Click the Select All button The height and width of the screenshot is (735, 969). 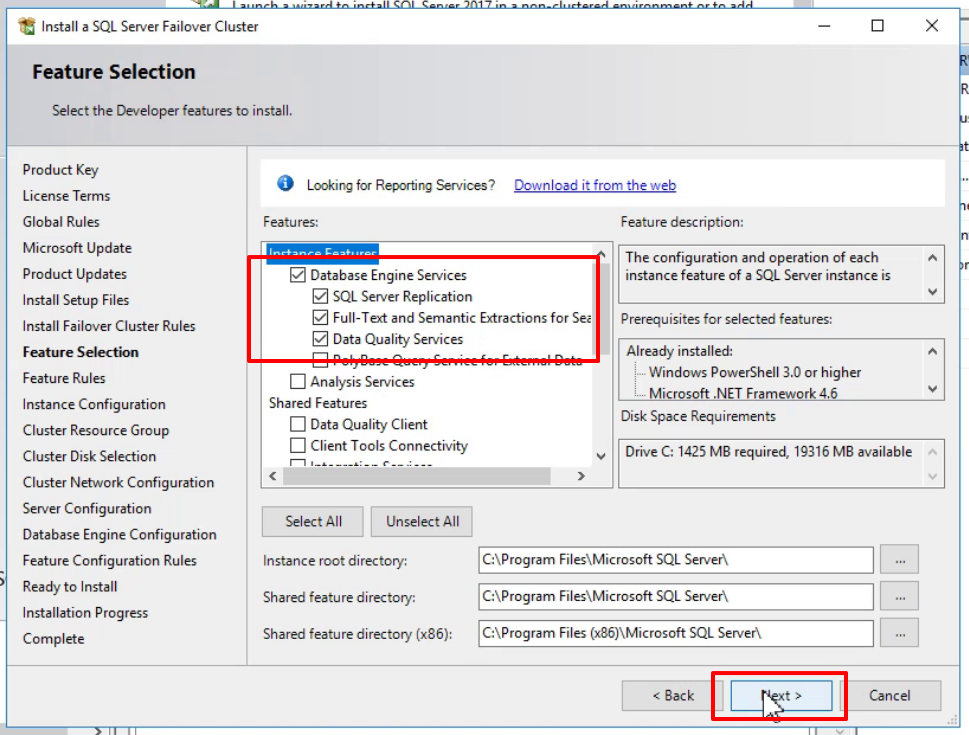(313, 522)
